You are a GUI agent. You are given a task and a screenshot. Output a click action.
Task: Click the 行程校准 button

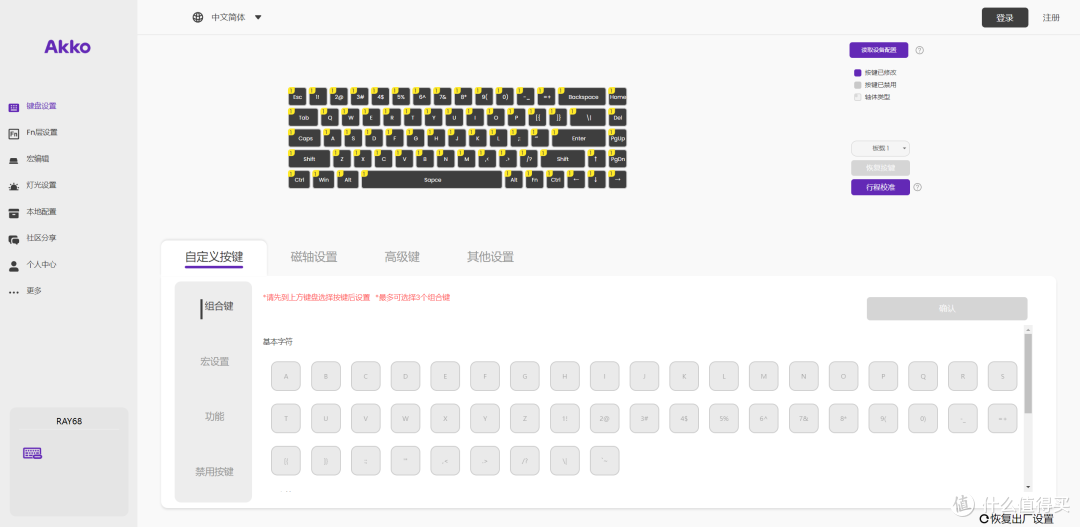click(880, 187)
